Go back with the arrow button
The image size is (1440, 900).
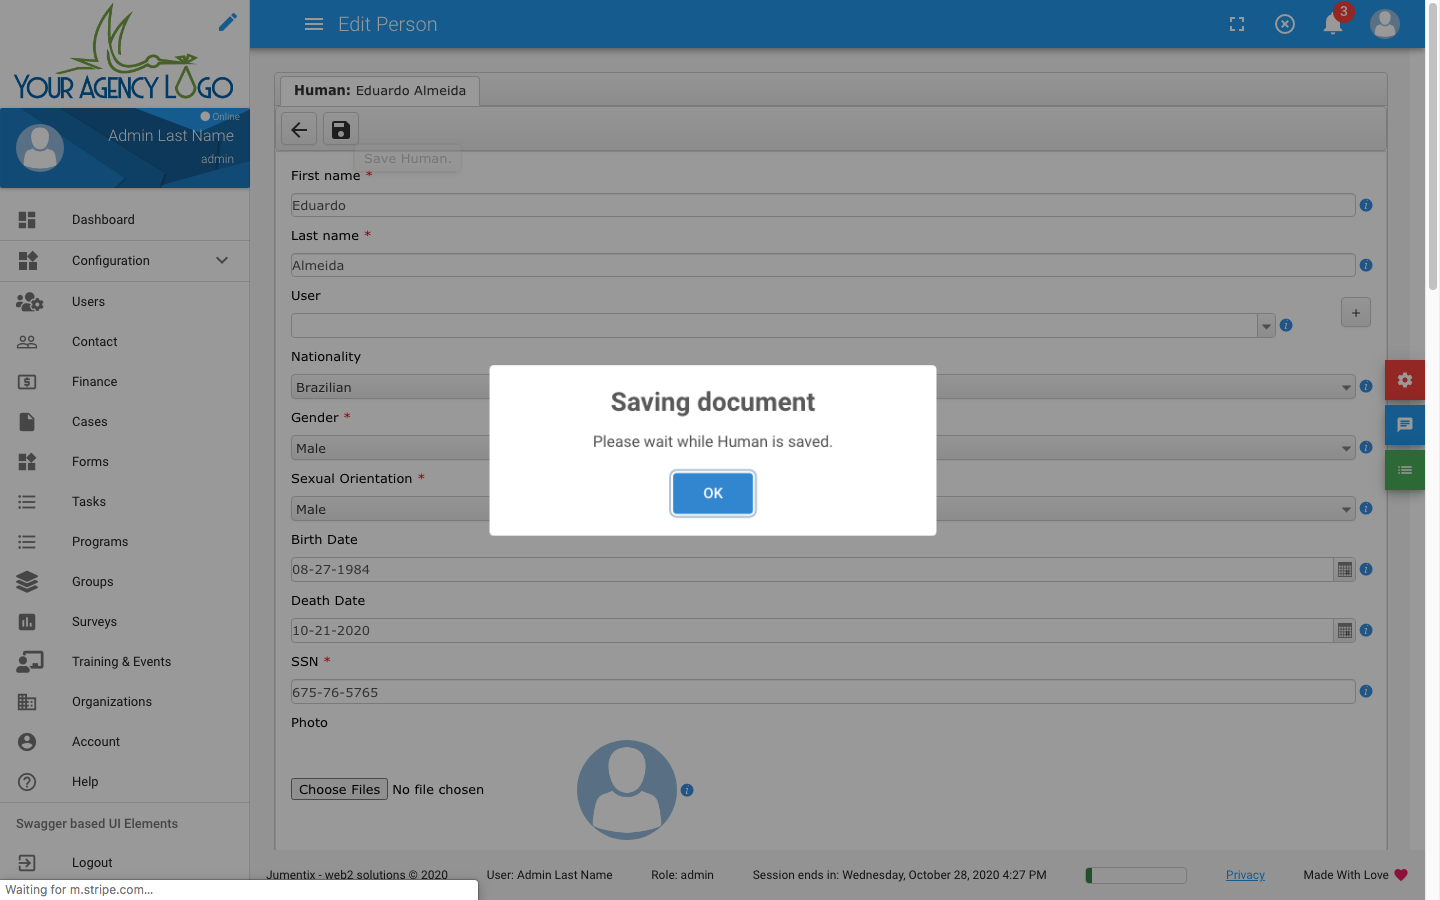click(299, 129)
